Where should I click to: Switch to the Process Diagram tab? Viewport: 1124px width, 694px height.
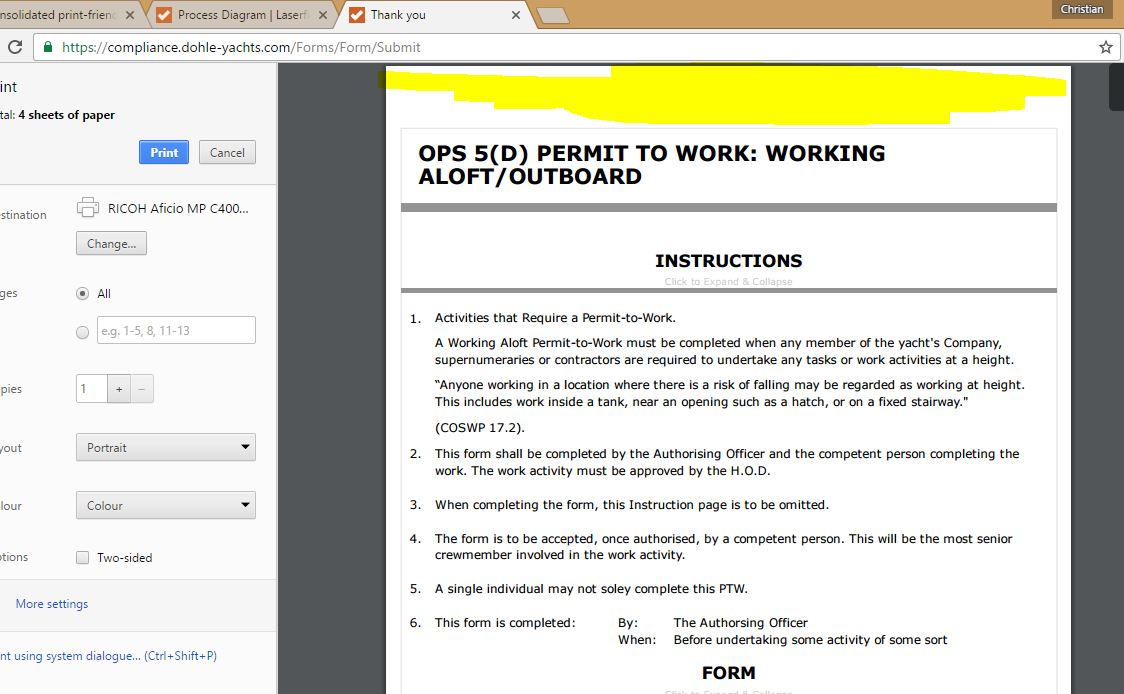click(x=241, y=15)
